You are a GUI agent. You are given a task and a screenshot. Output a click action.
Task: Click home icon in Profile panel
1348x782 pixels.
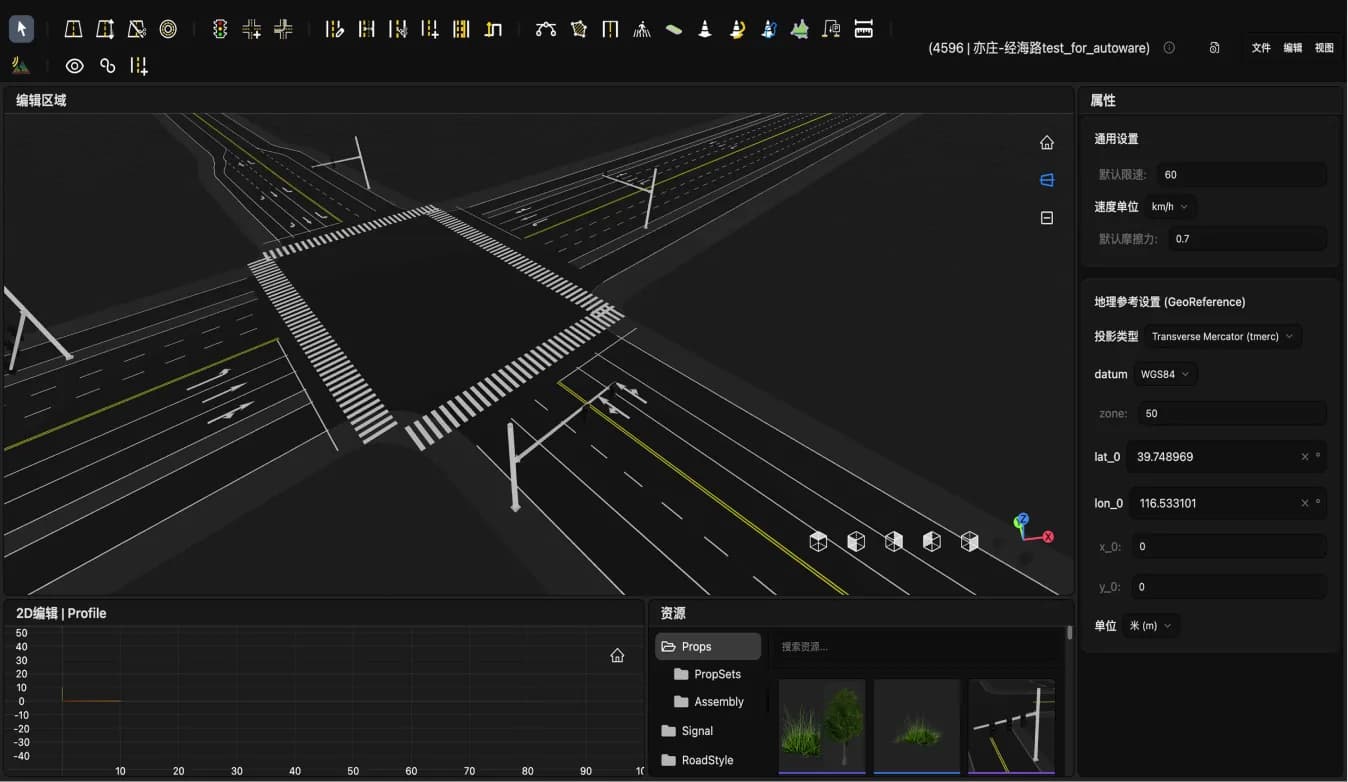pos(617,656)
